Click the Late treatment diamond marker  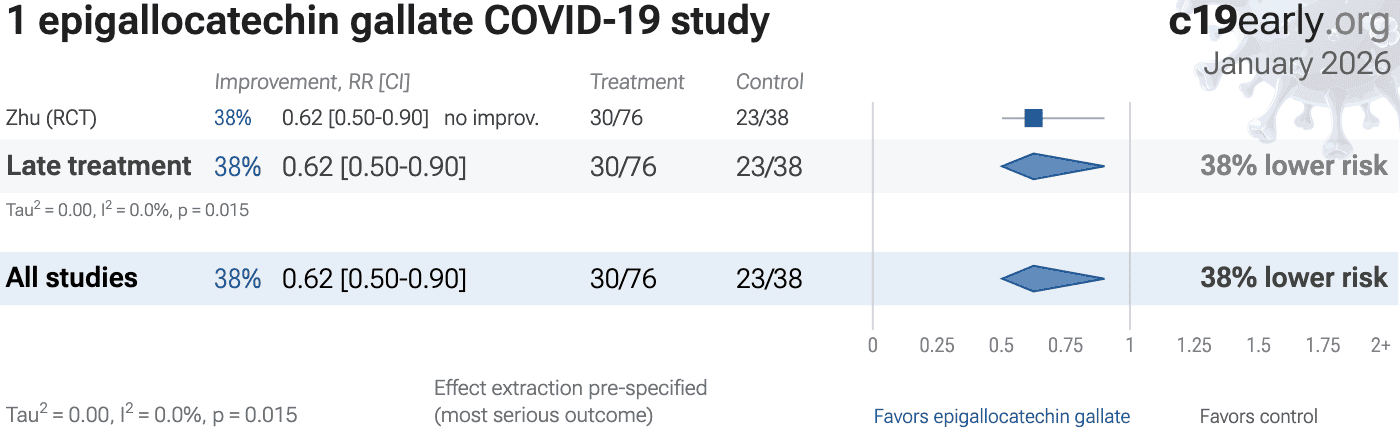[x=1051, y=166]
